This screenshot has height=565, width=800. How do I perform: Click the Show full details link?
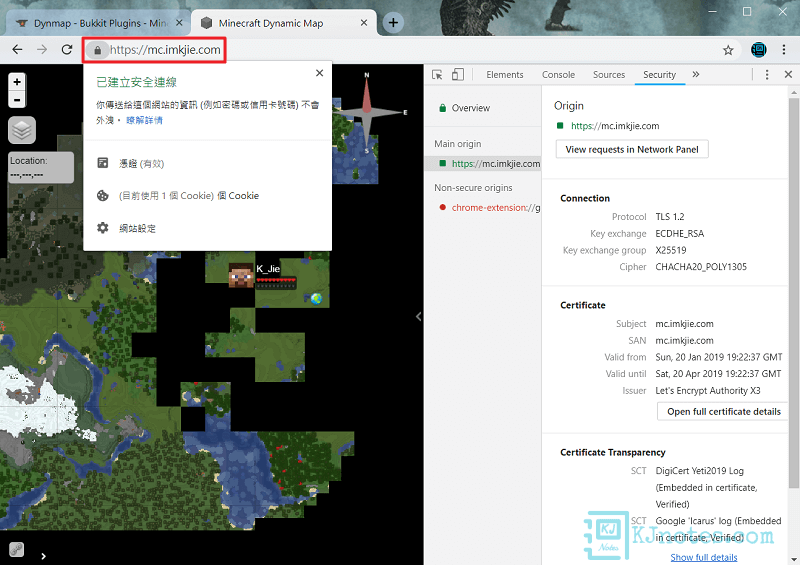[x=703, y=557]
